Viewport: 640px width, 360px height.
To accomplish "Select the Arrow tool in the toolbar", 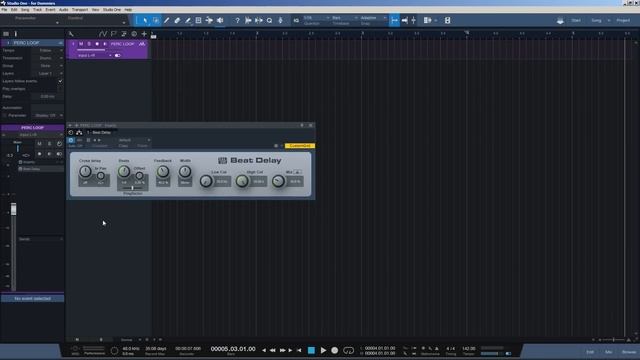I will pyautogui.click(x=145, y=20).
